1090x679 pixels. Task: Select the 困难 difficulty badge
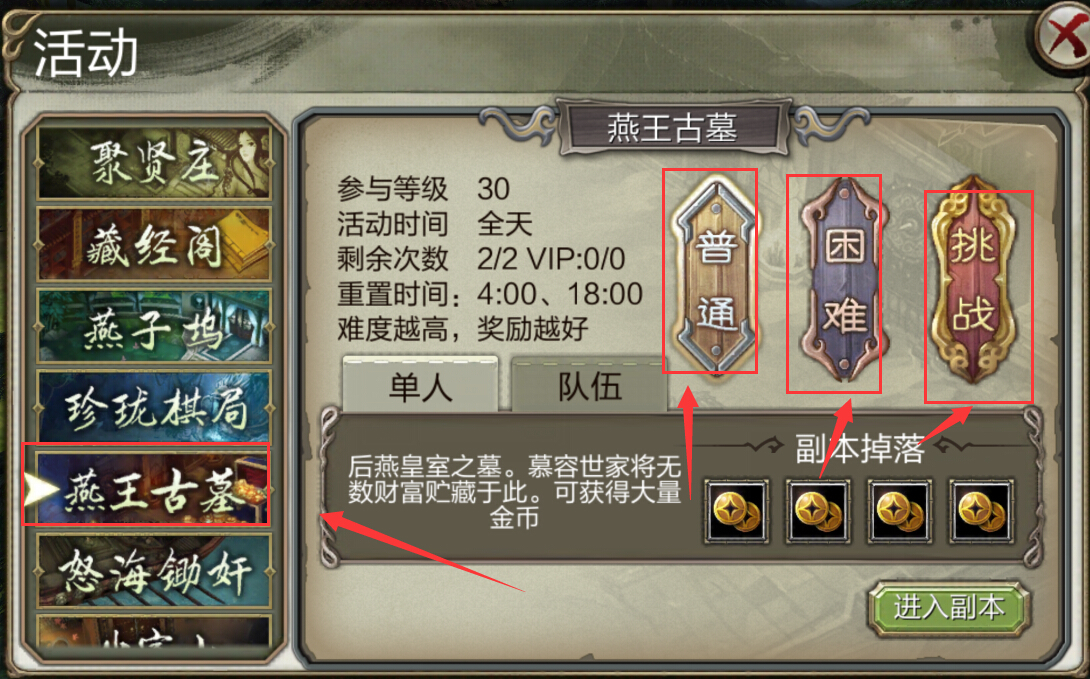tap(844, 280)
